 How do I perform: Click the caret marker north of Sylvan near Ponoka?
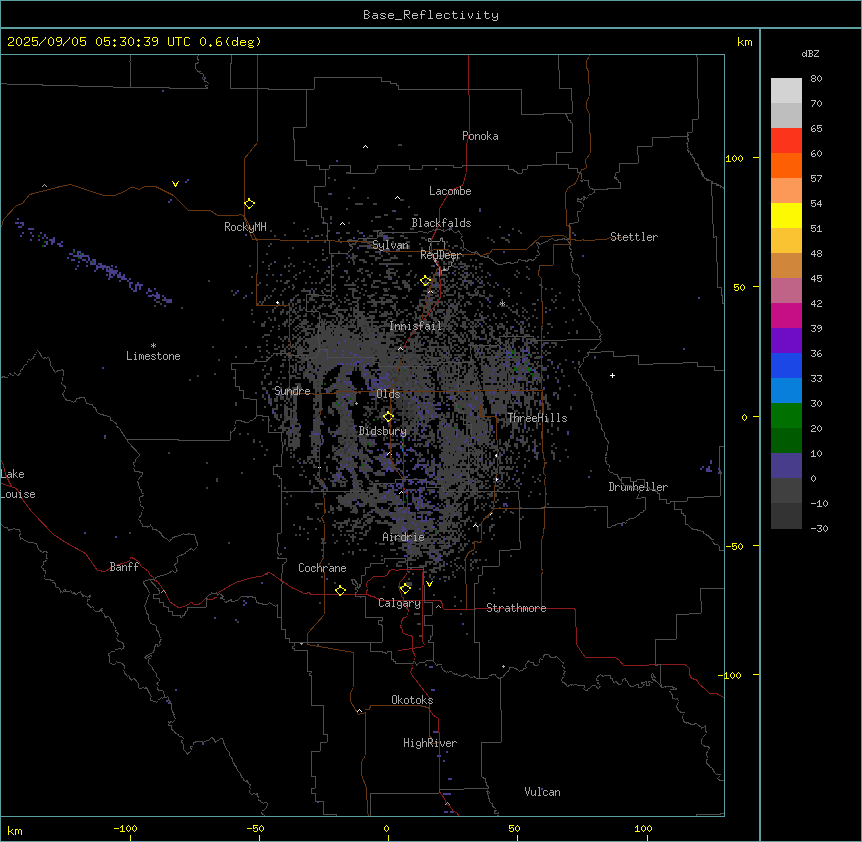[x=365, y=147]
